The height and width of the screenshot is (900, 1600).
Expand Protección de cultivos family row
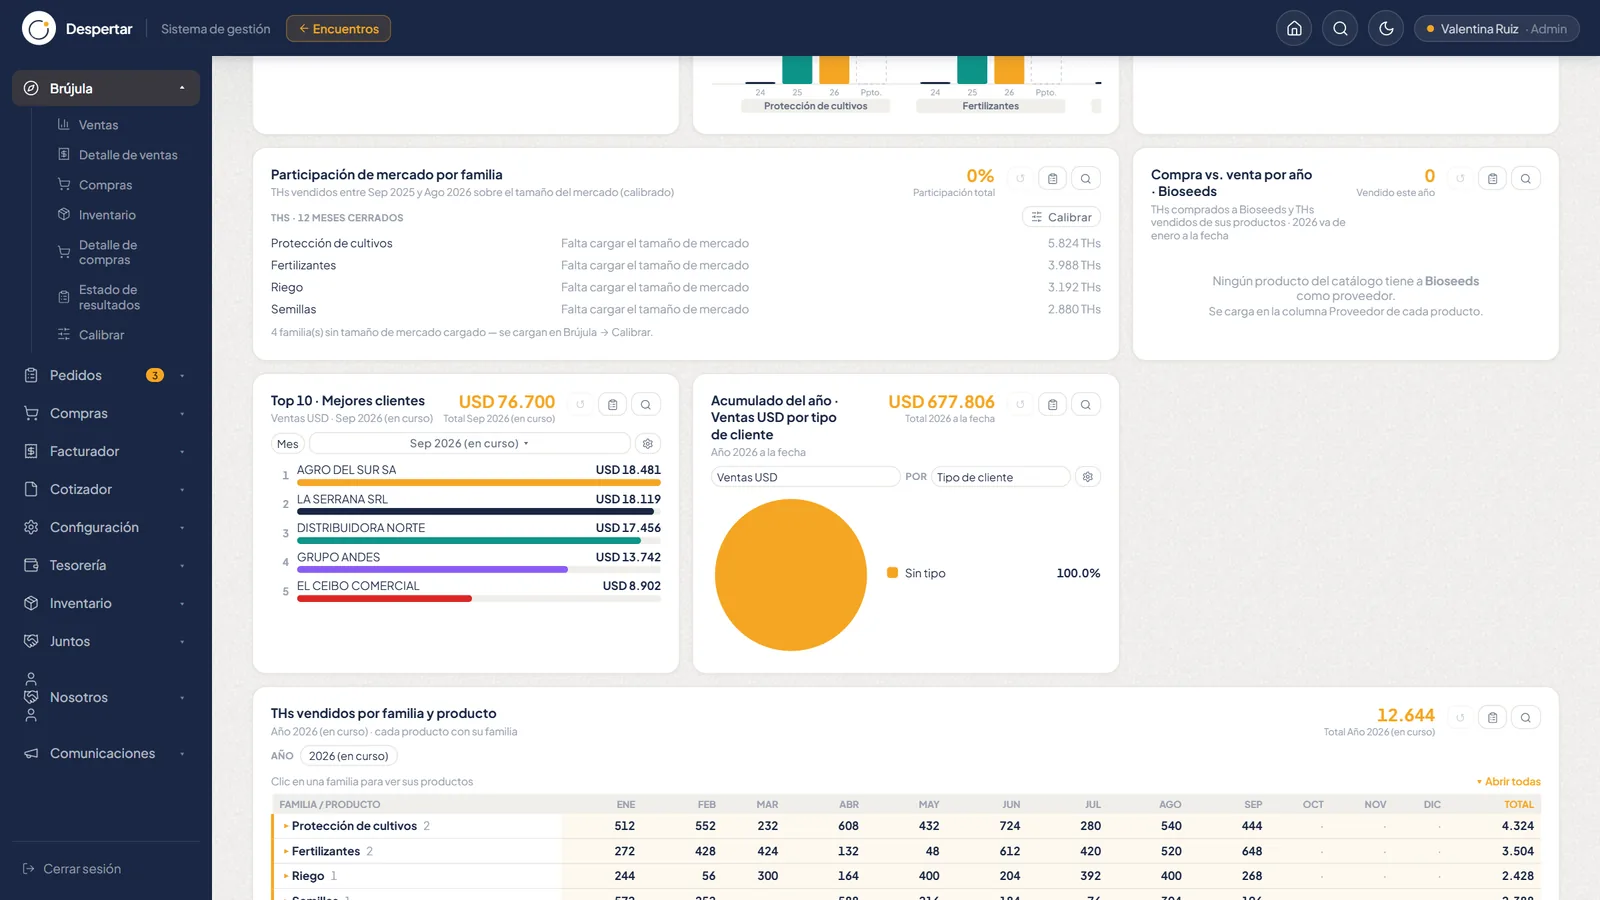[x=906, y=826]
